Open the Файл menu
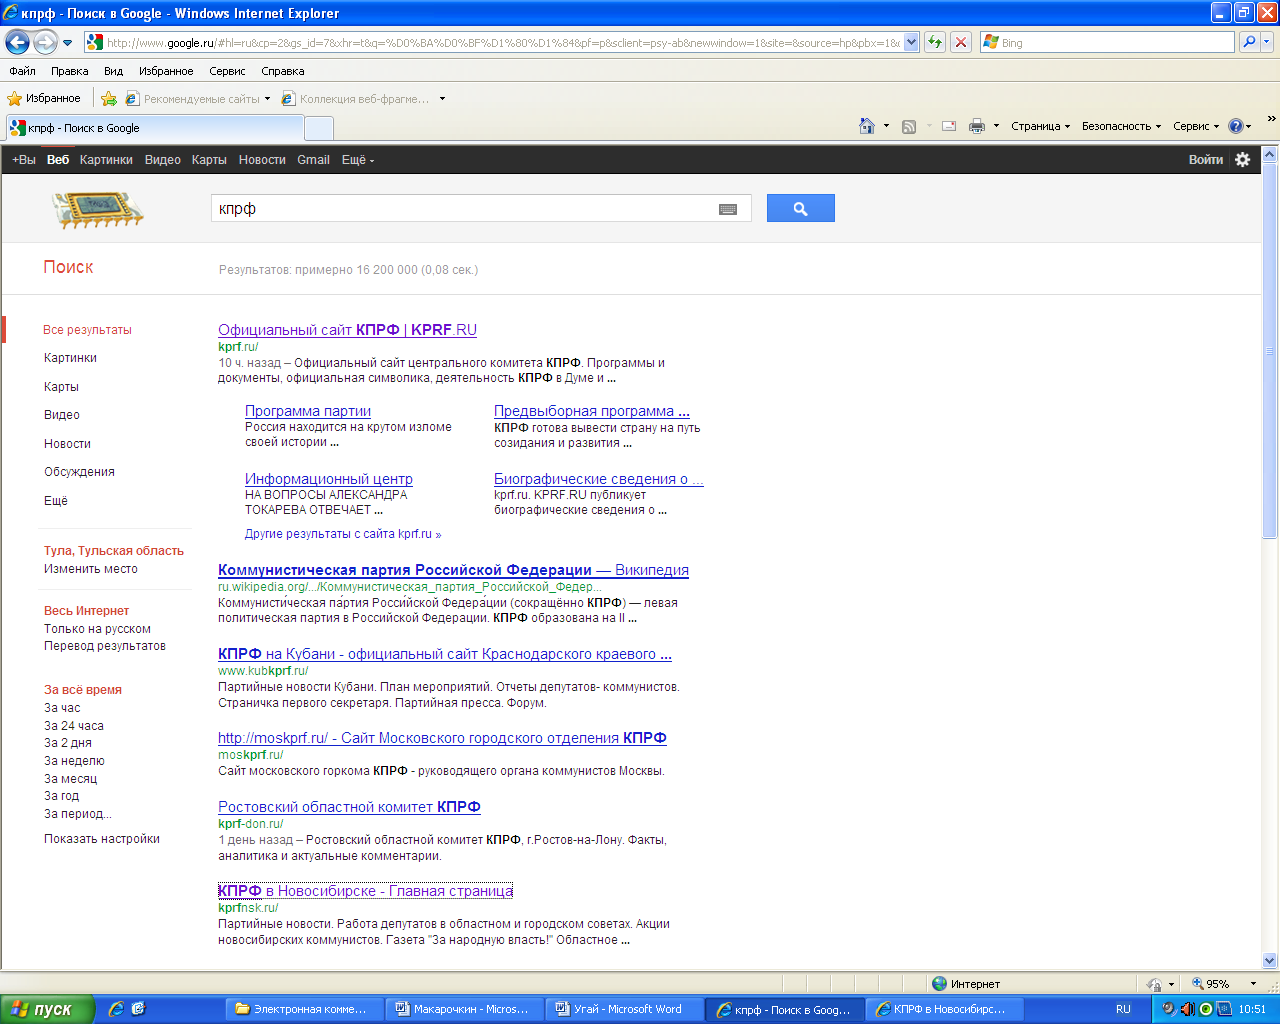The image size is (1280, 1024). pos(22,71)
